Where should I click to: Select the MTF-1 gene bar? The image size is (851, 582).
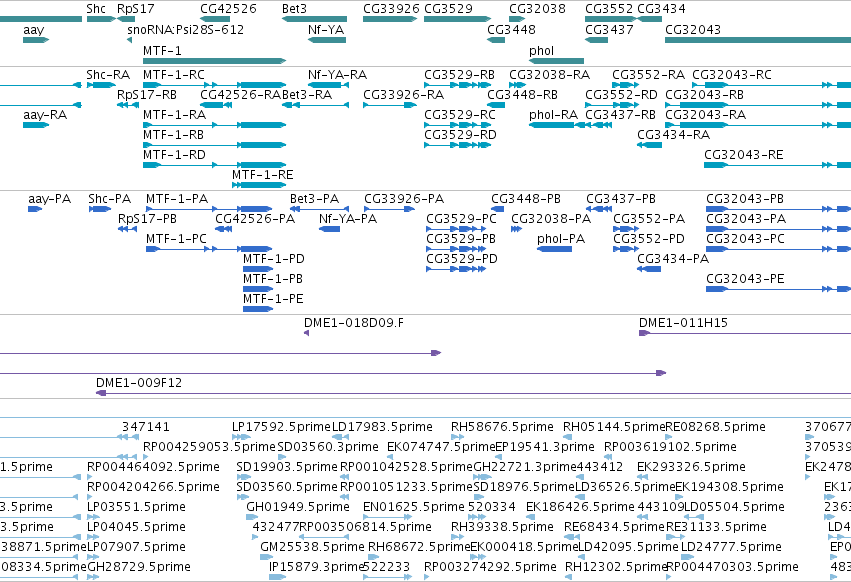tap(214, 61)
